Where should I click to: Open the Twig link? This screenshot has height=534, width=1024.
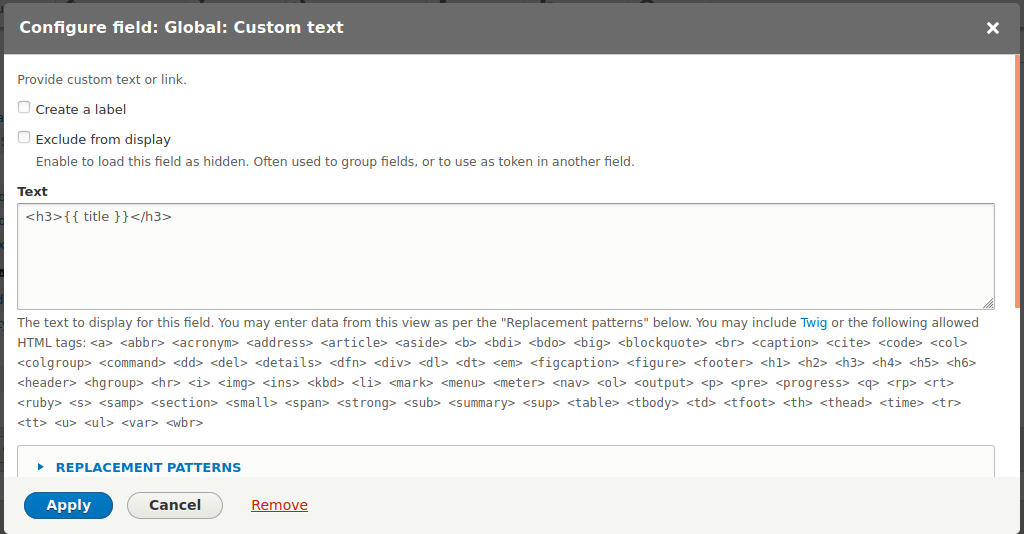click(813, 323)
